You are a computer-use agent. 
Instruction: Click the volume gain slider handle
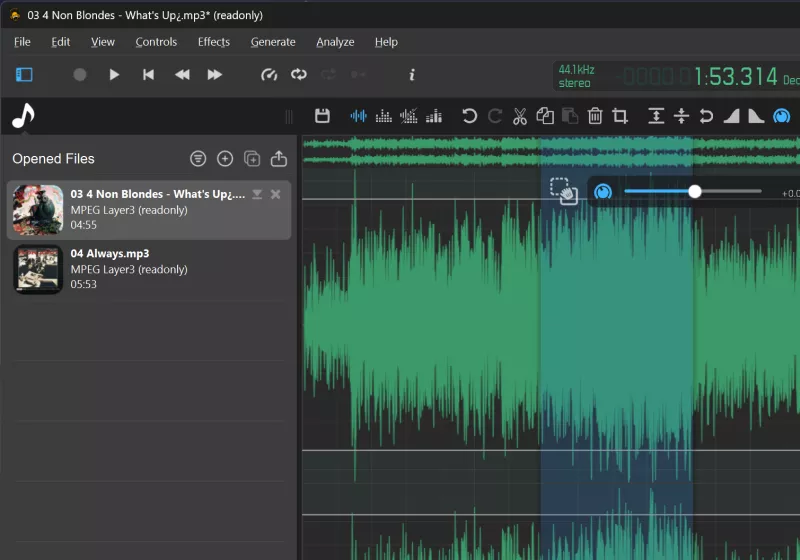tap(695, 191)
